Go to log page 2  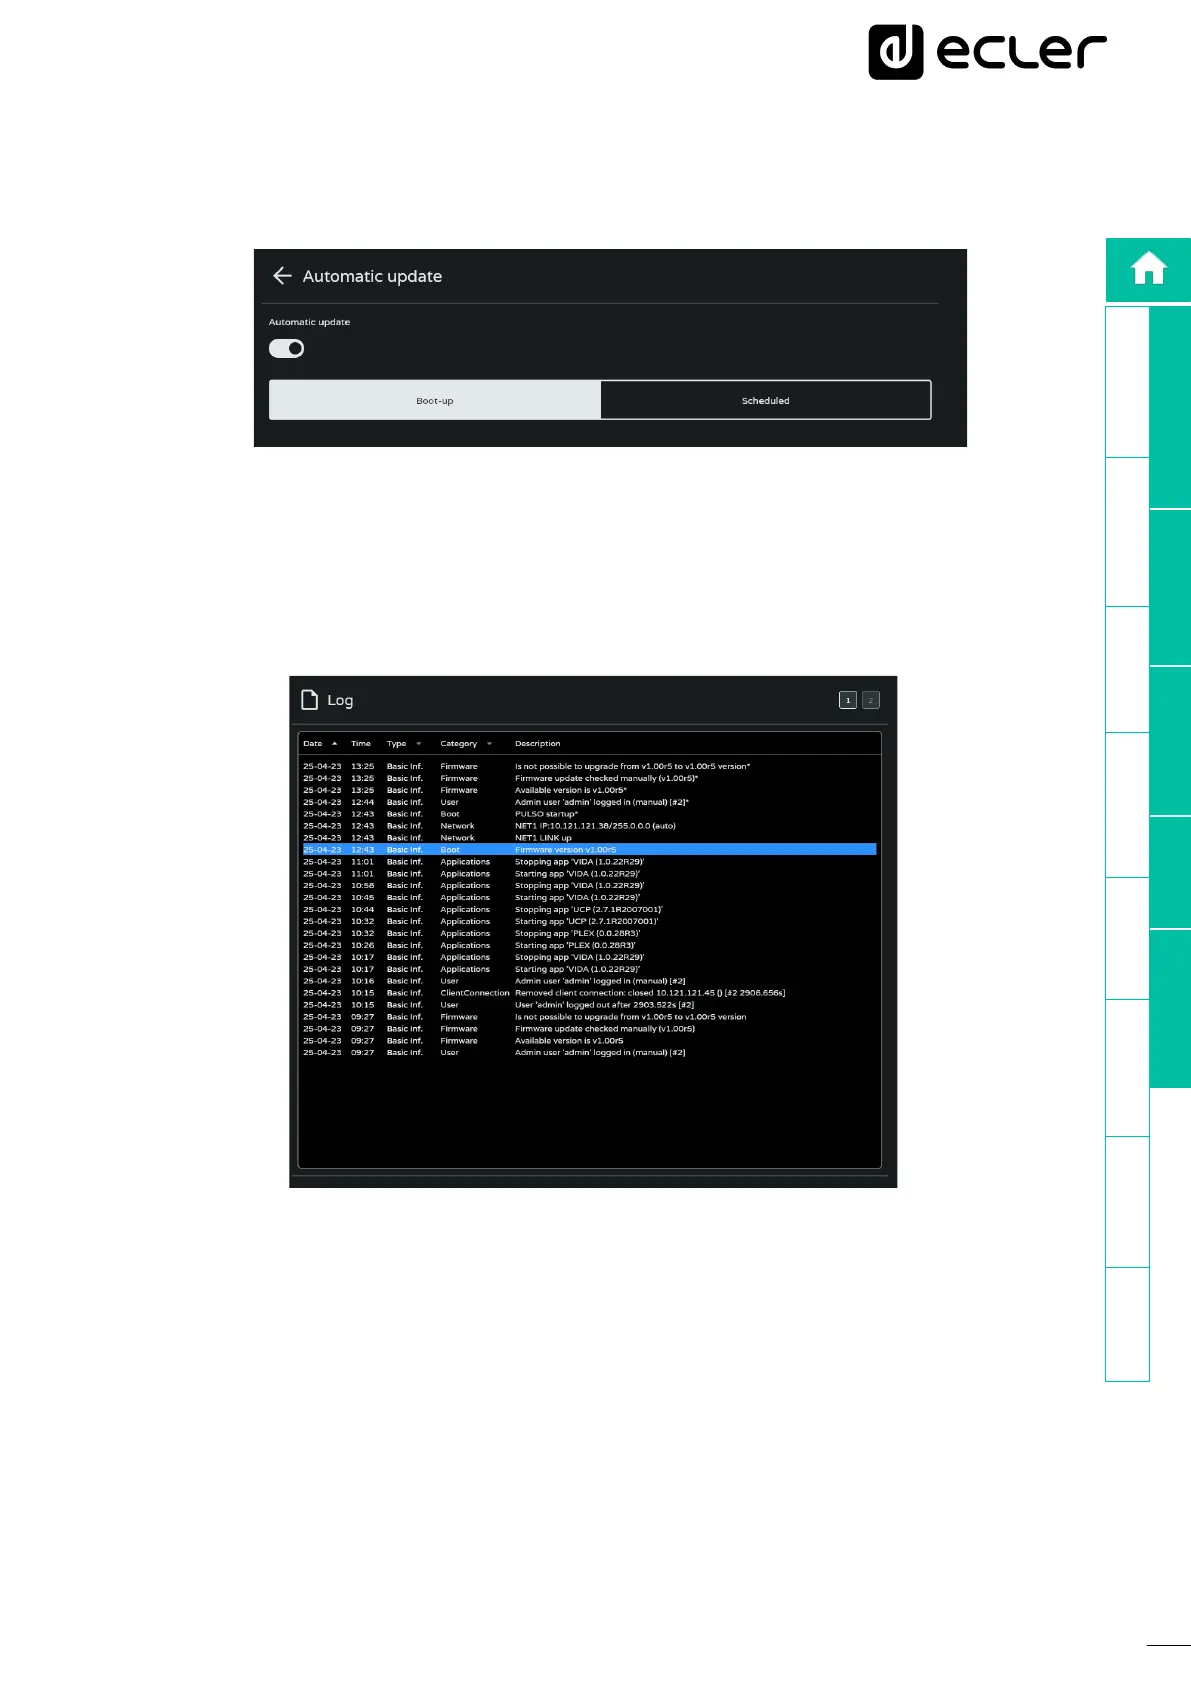[x=871, y=700]
